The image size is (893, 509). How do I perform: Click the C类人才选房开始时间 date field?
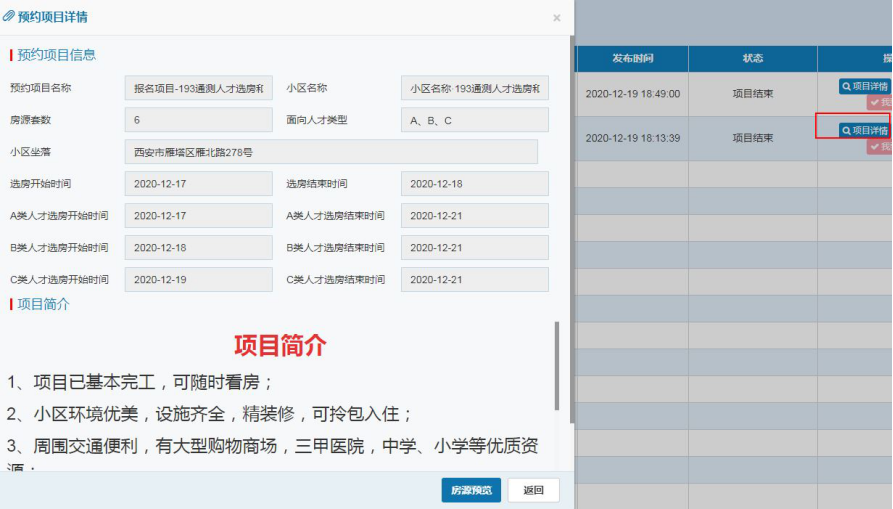pyautogui.click(x=198, y=280)
